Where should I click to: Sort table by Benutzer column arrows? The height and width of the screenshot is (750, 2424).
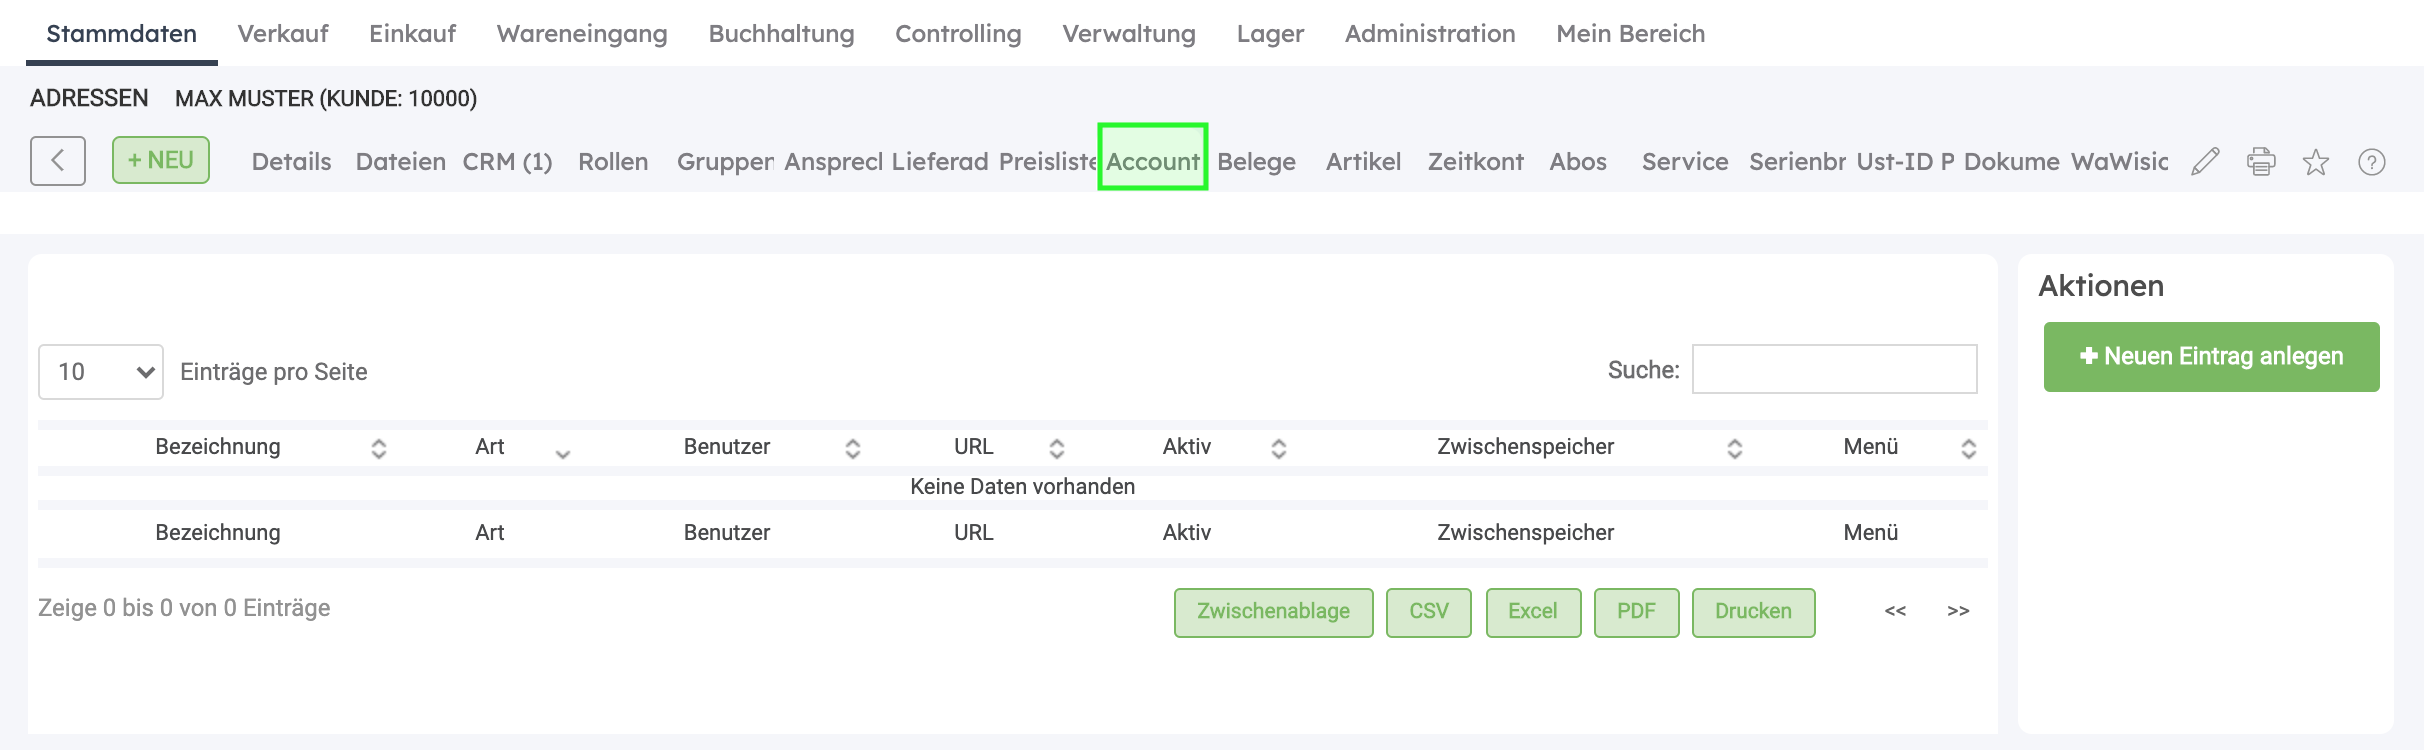[x=852, y=448]
